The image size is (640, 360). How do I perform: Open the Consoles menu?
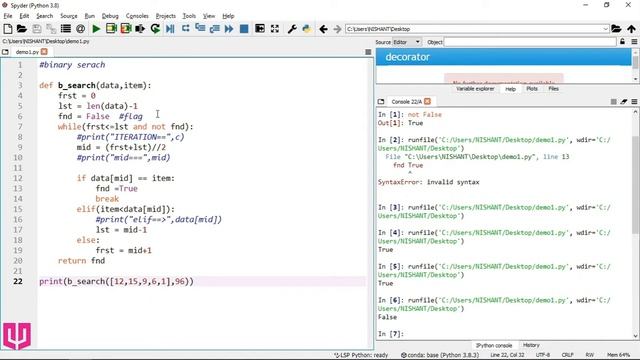[137, 16]
